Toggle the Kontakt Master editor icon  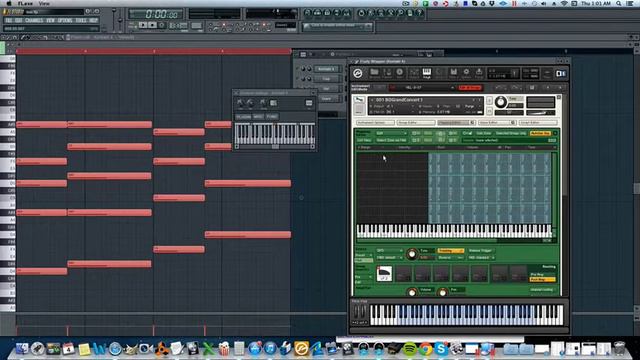[x=387, y=73]
